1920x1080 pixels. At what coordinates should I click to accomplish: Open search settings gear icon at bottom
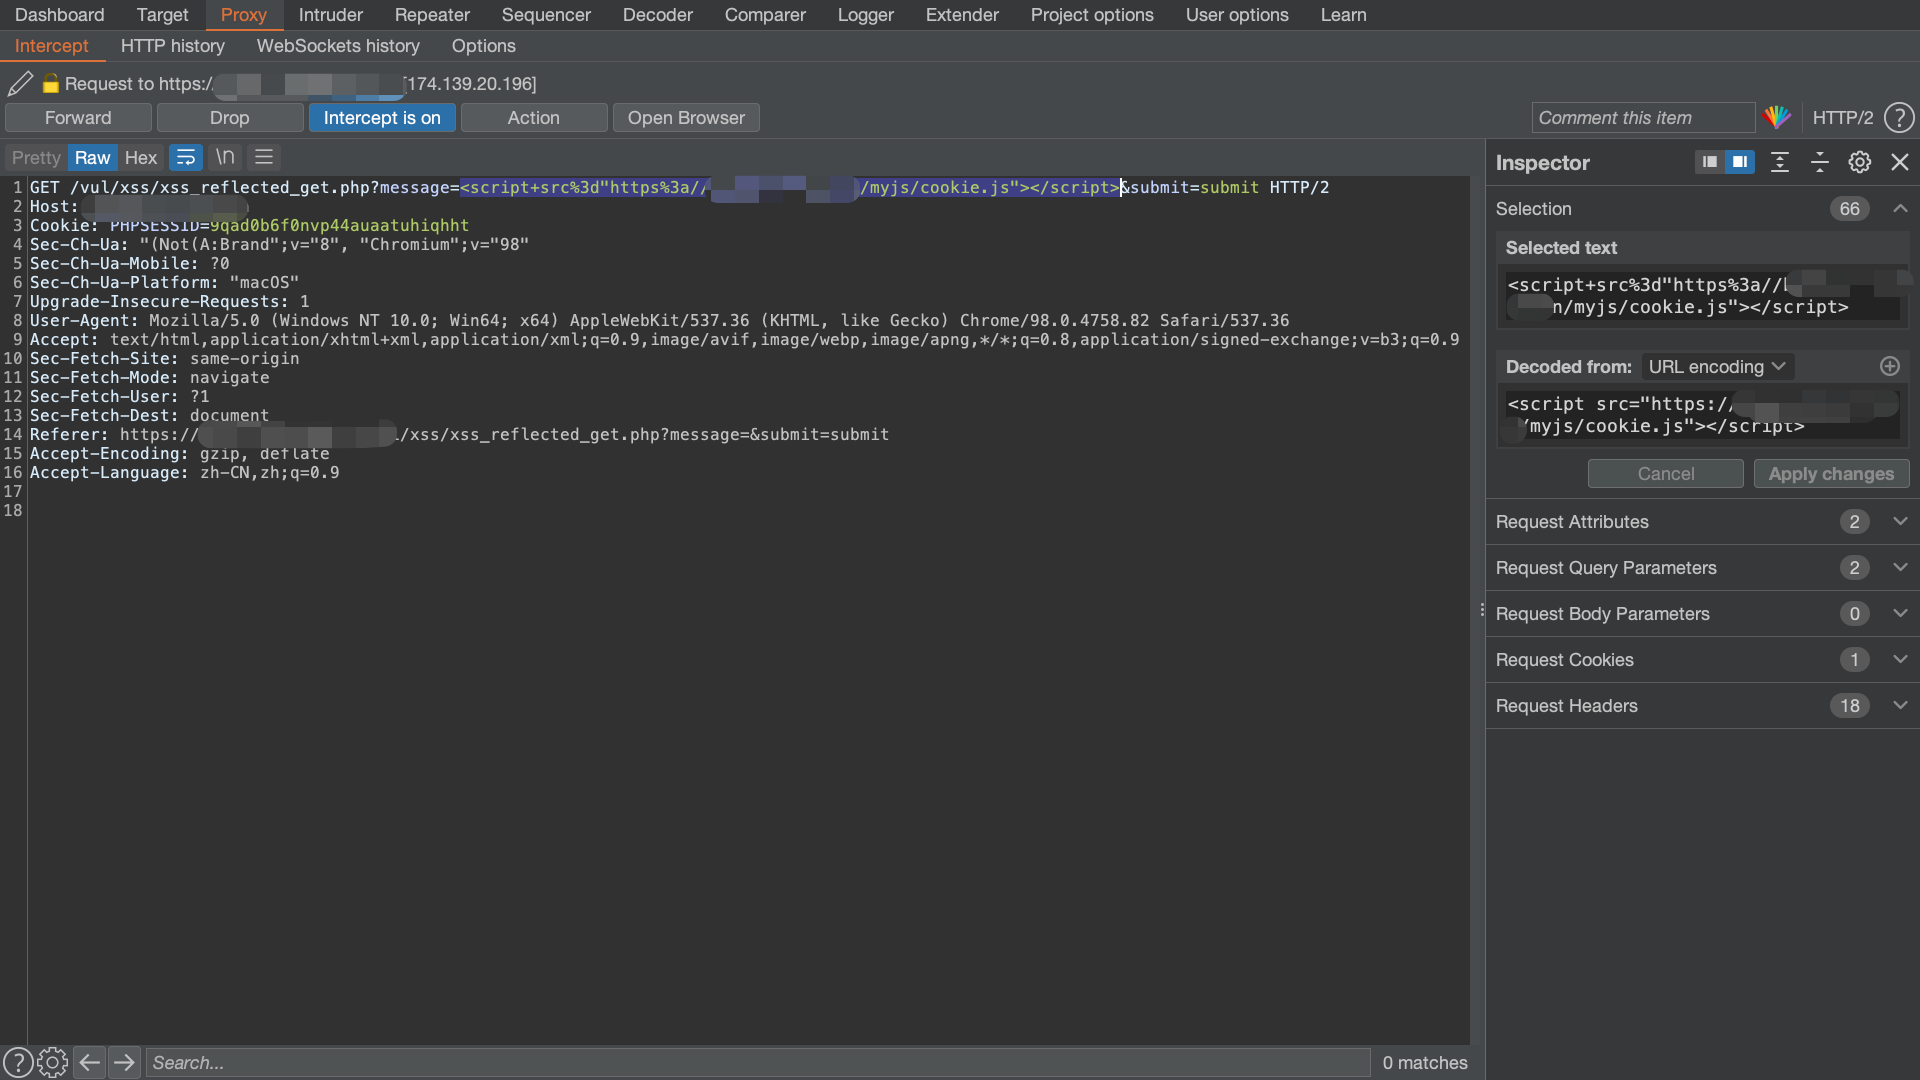[52, 1062]
